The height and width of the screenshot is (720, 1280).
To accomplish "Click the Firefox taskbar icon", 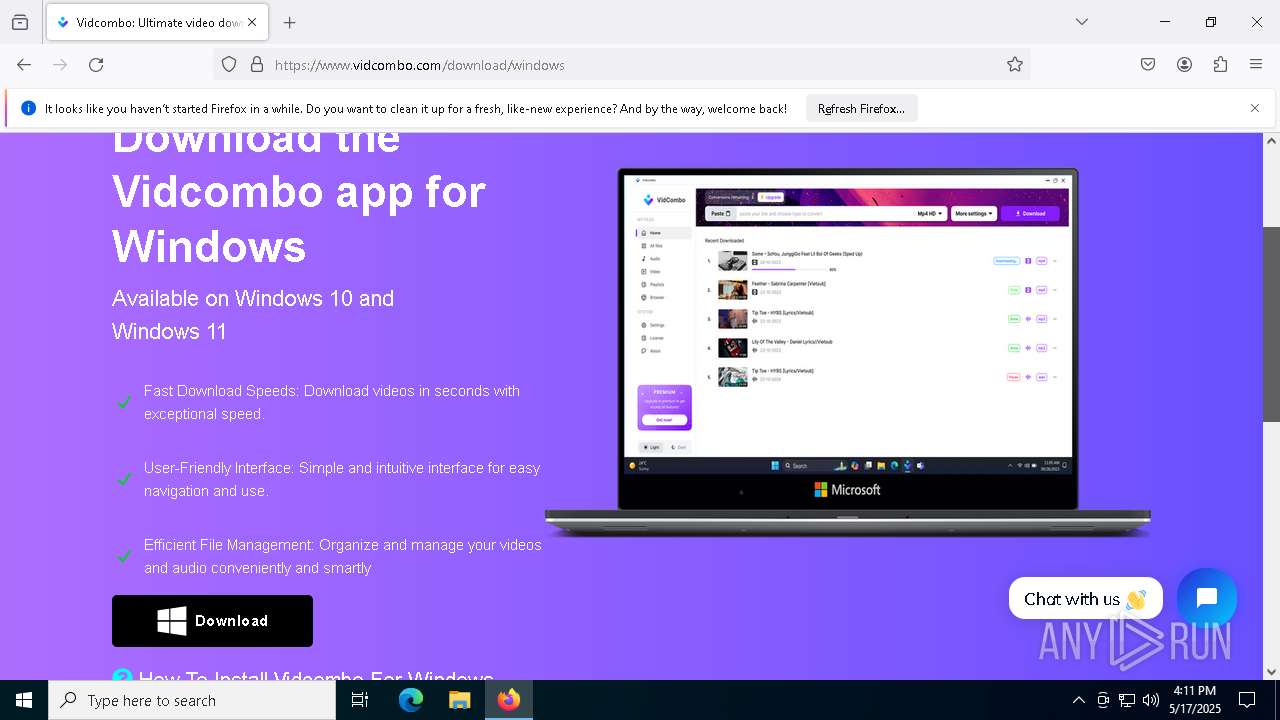I will click(x=509, y=700).
